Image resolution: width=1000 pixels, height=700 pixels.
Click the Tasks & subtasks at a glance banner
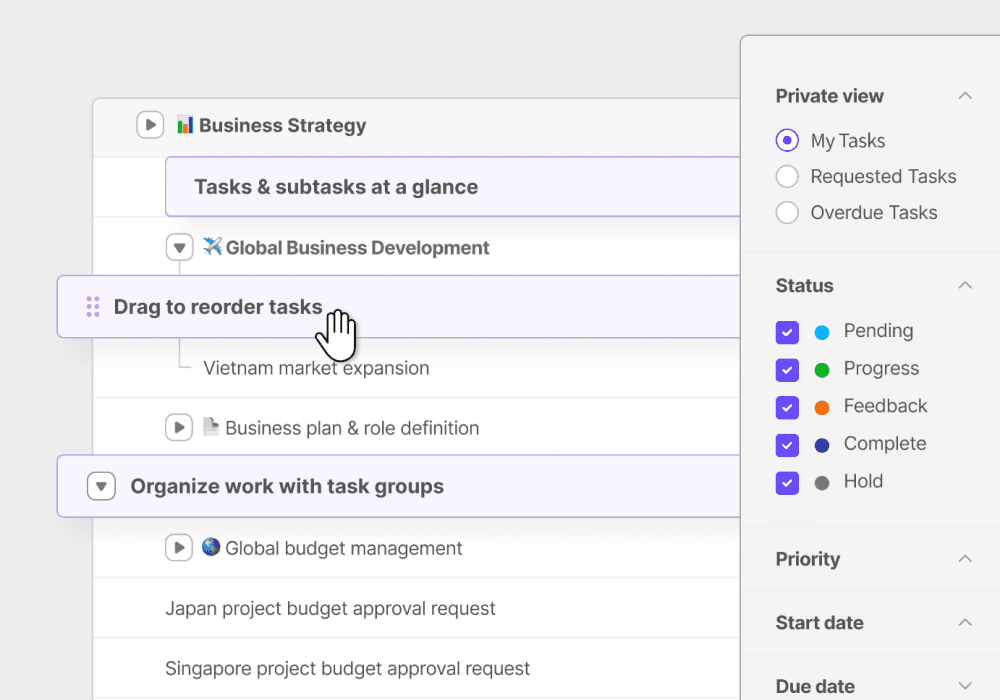point(453,187)
